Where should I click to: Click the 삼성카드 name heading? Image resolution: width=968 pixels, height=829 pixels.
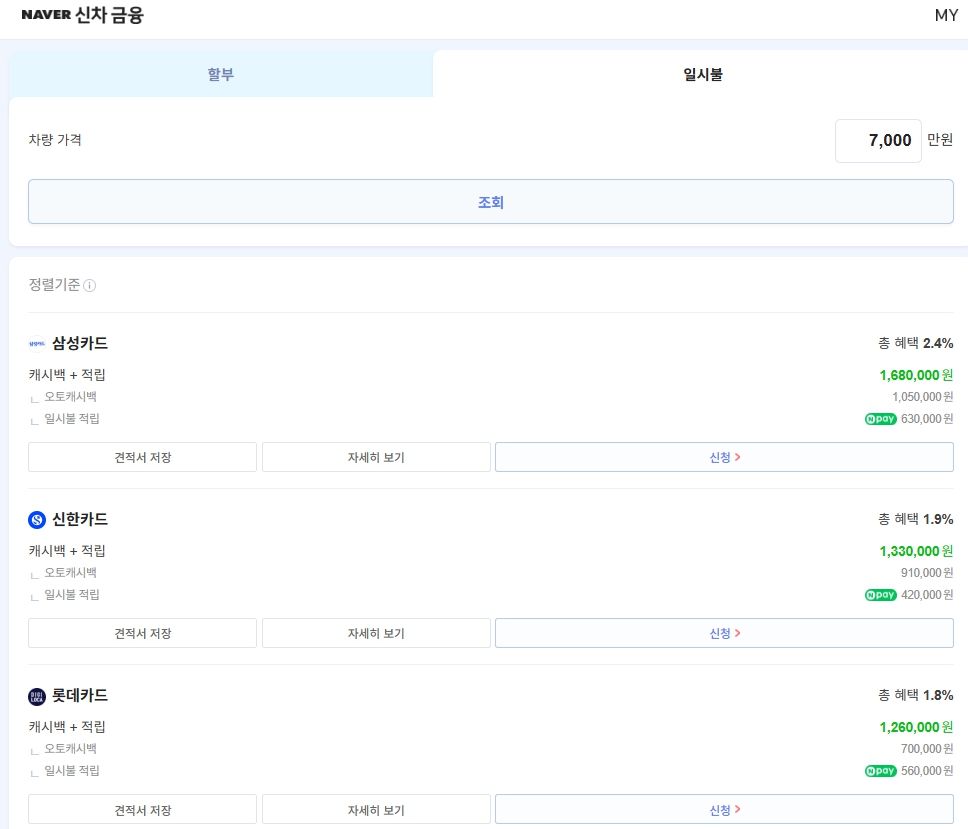click(x=80, y=343)
